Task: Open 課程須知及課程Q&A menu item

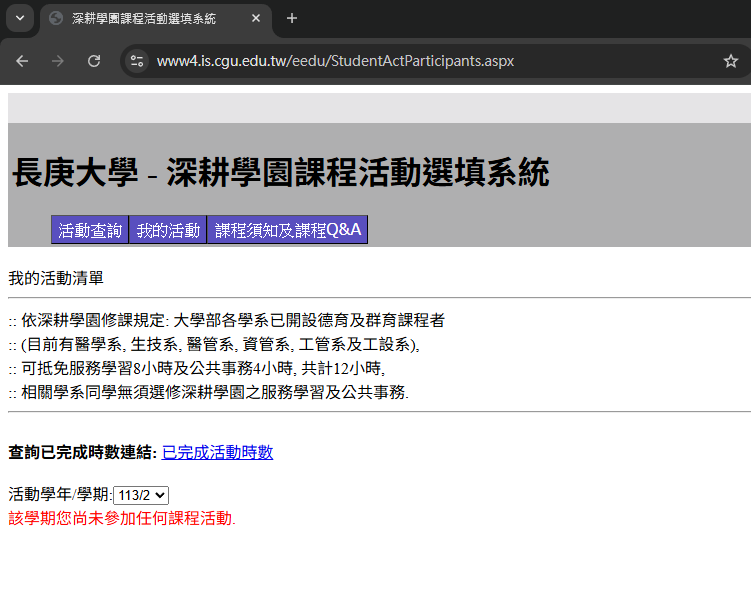Action: tap(287, 230)
